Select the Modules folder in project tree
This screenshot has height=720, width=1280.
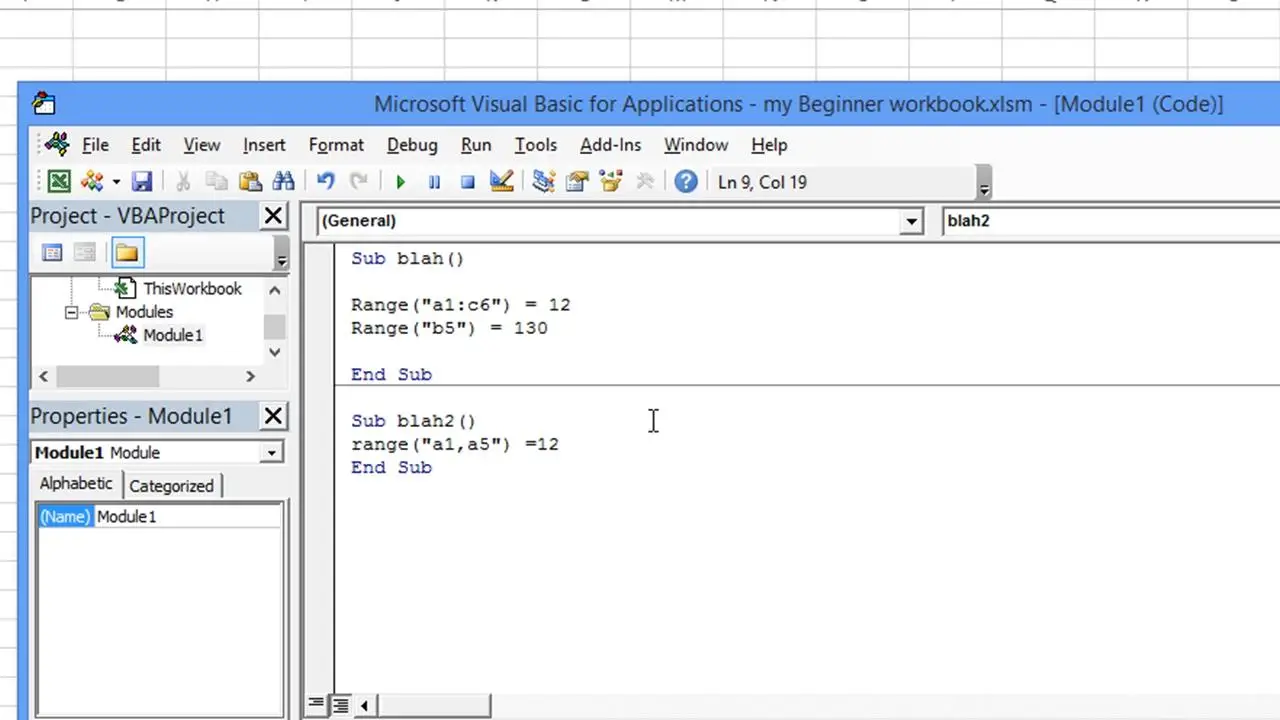point(144,312)
